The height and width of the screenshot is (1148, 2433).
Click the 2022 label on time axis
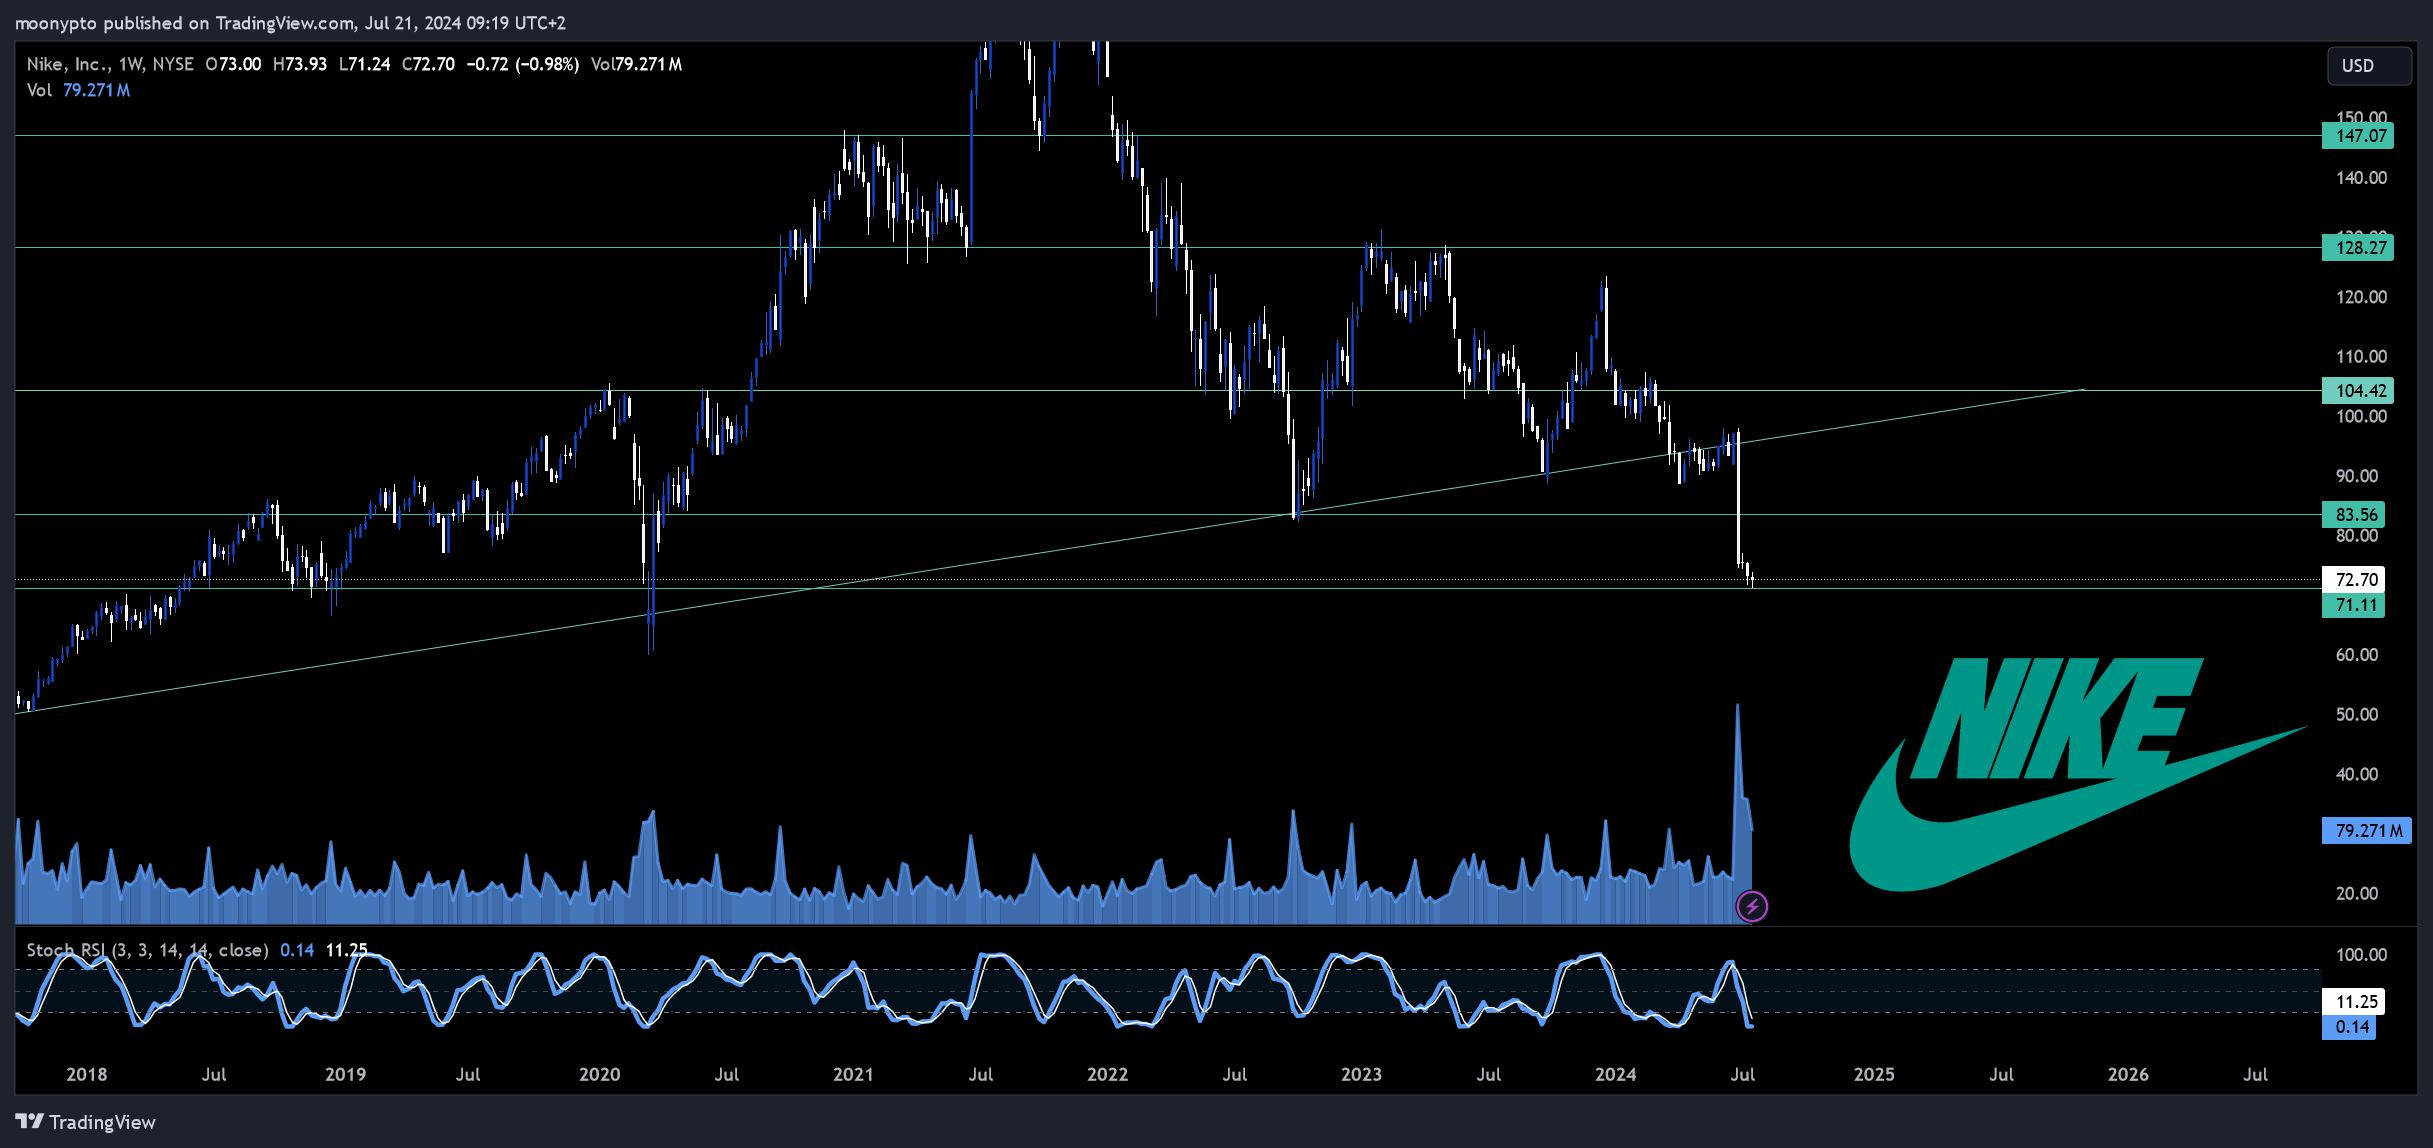point(1108,1075)
